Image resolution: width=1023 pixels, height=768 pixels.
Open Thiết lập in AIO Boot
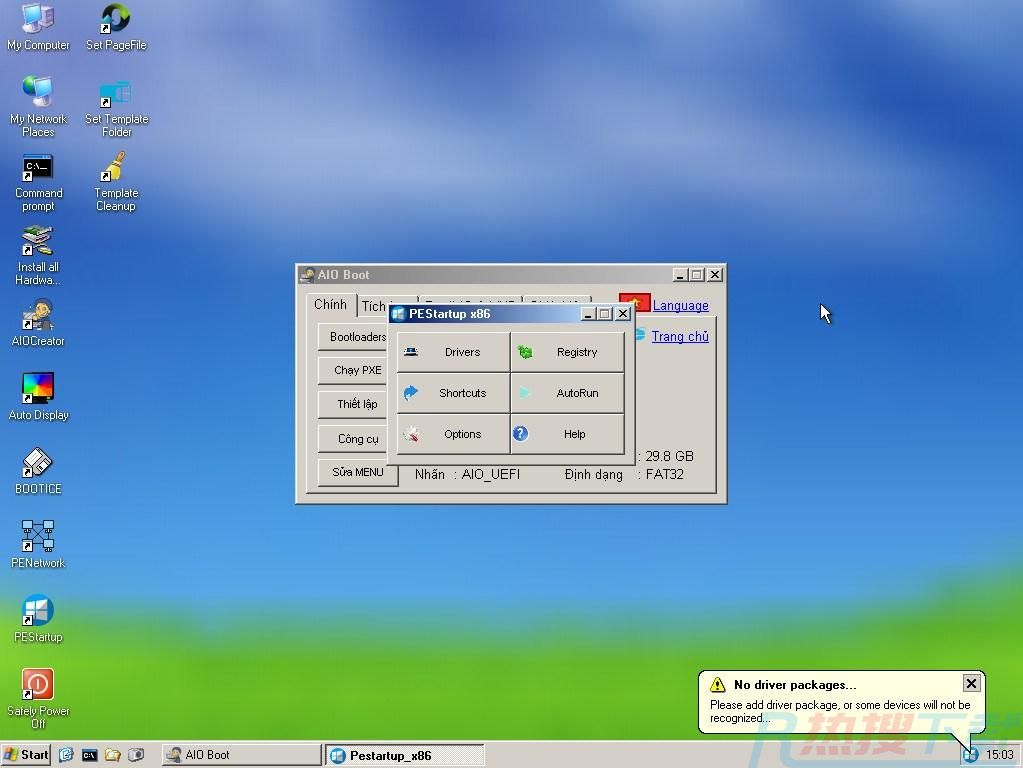[354, 405]
